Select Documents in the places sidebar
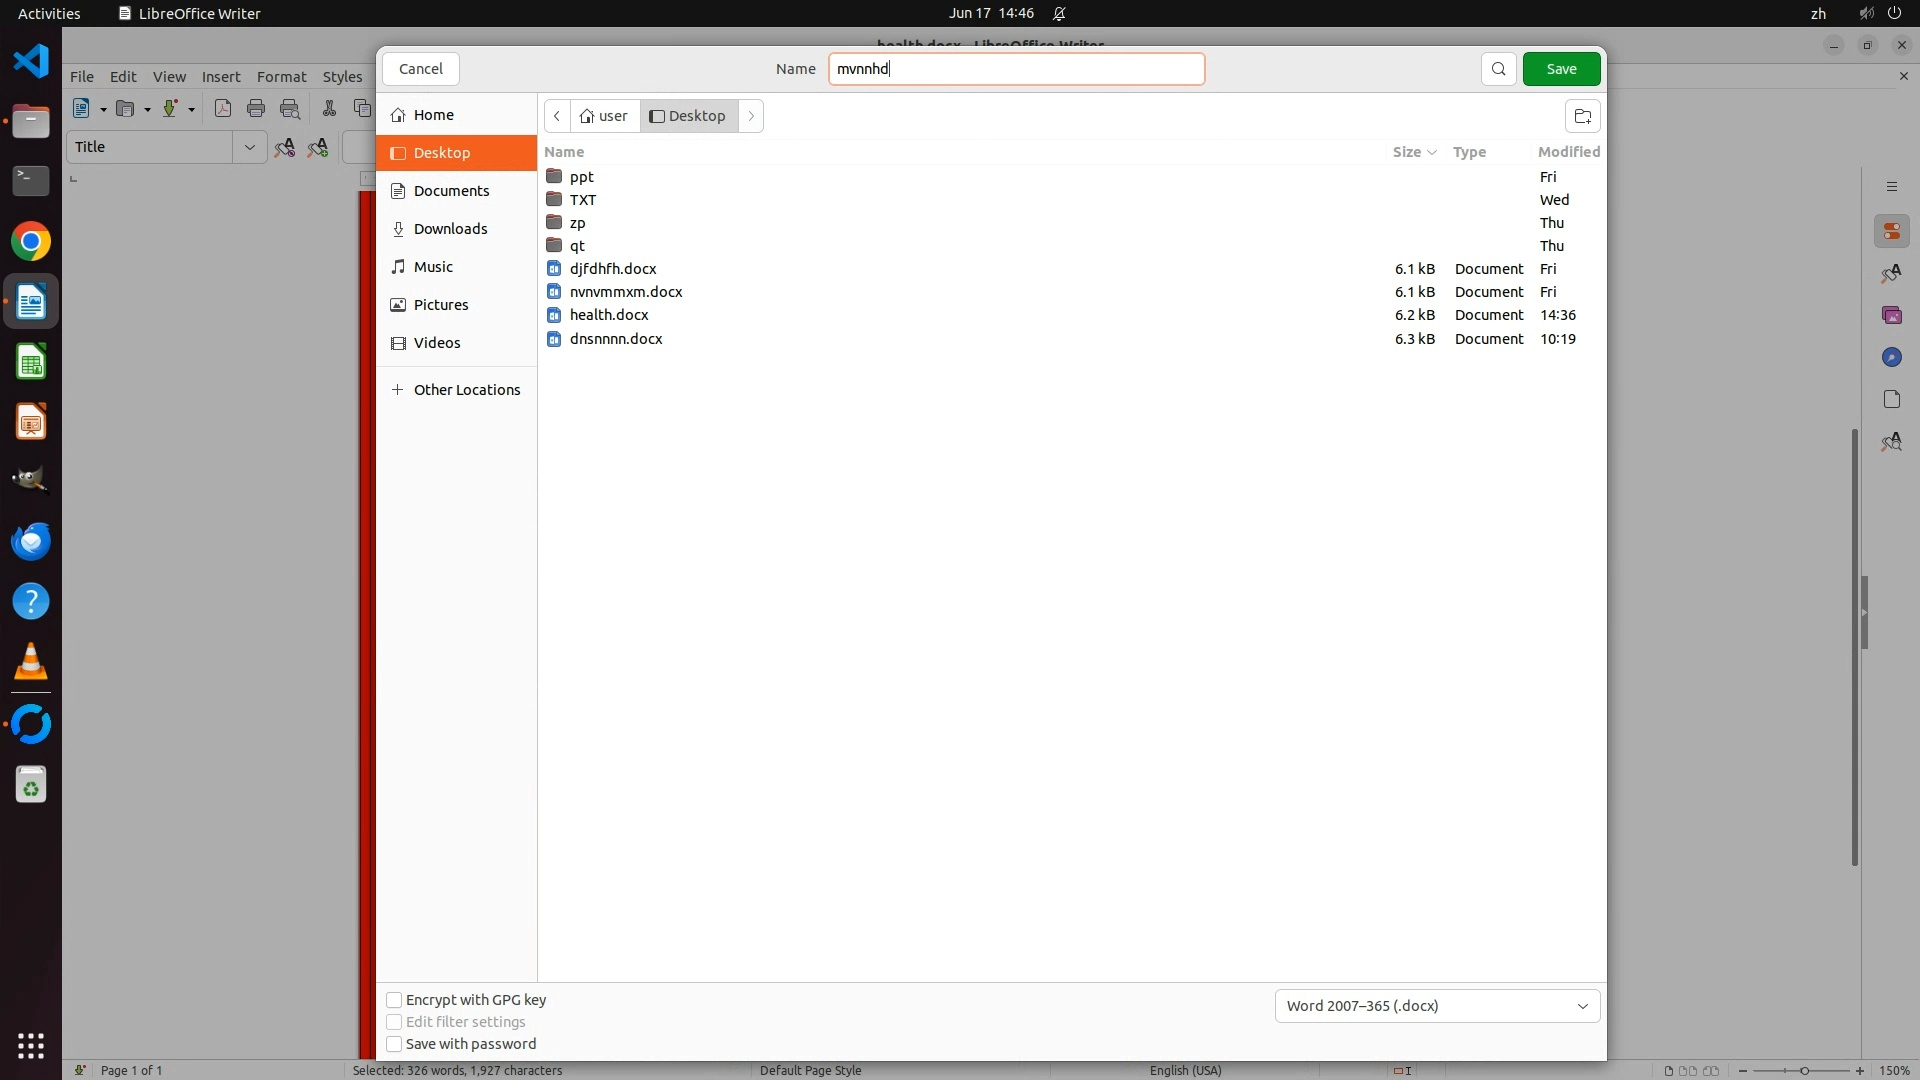This screenshot has height=1080, width=1920. point(451,191)
